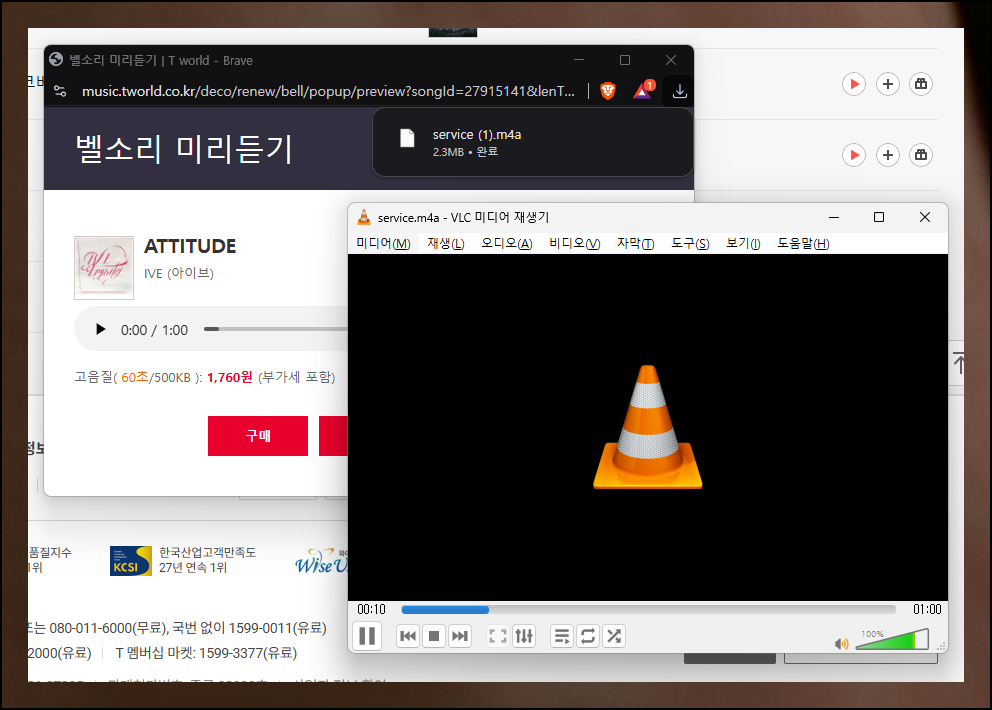Gift the first background song
The image size is (992, 710).
[921, 84]
